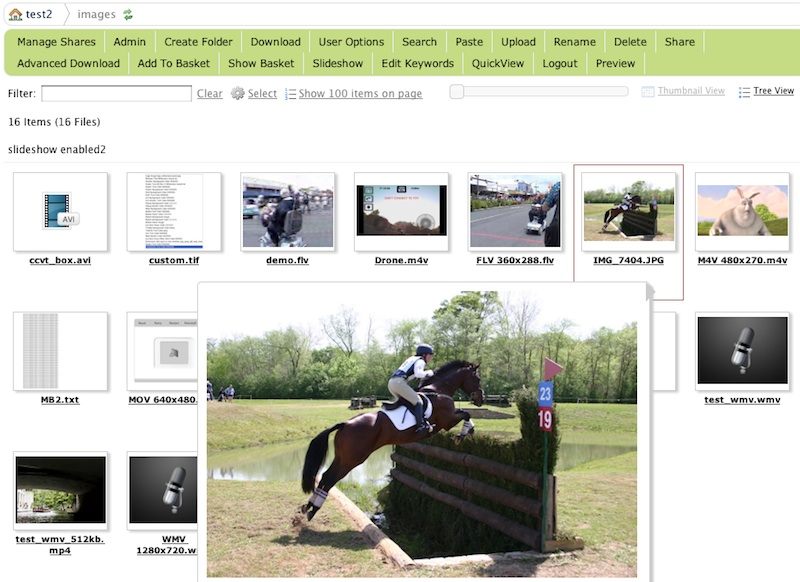Click the home icon beside test2
This screenshot has height=582, width=800.
[x=15, y=15]
